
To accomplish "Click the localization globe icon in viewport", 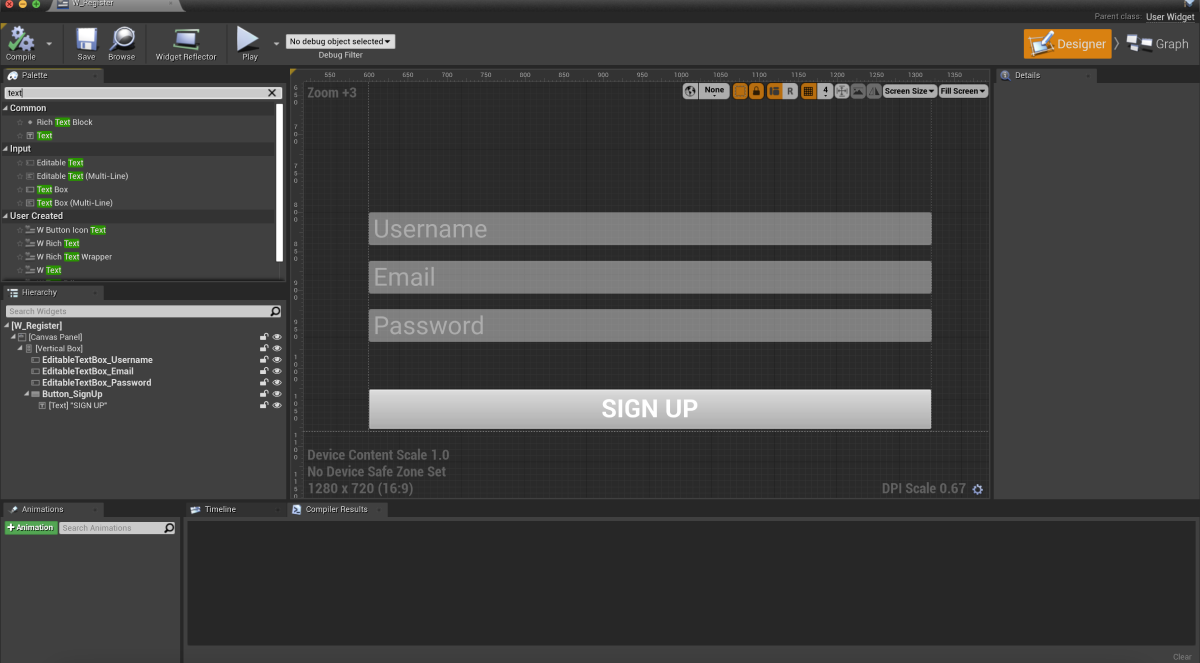I will [x=690, y=91].
